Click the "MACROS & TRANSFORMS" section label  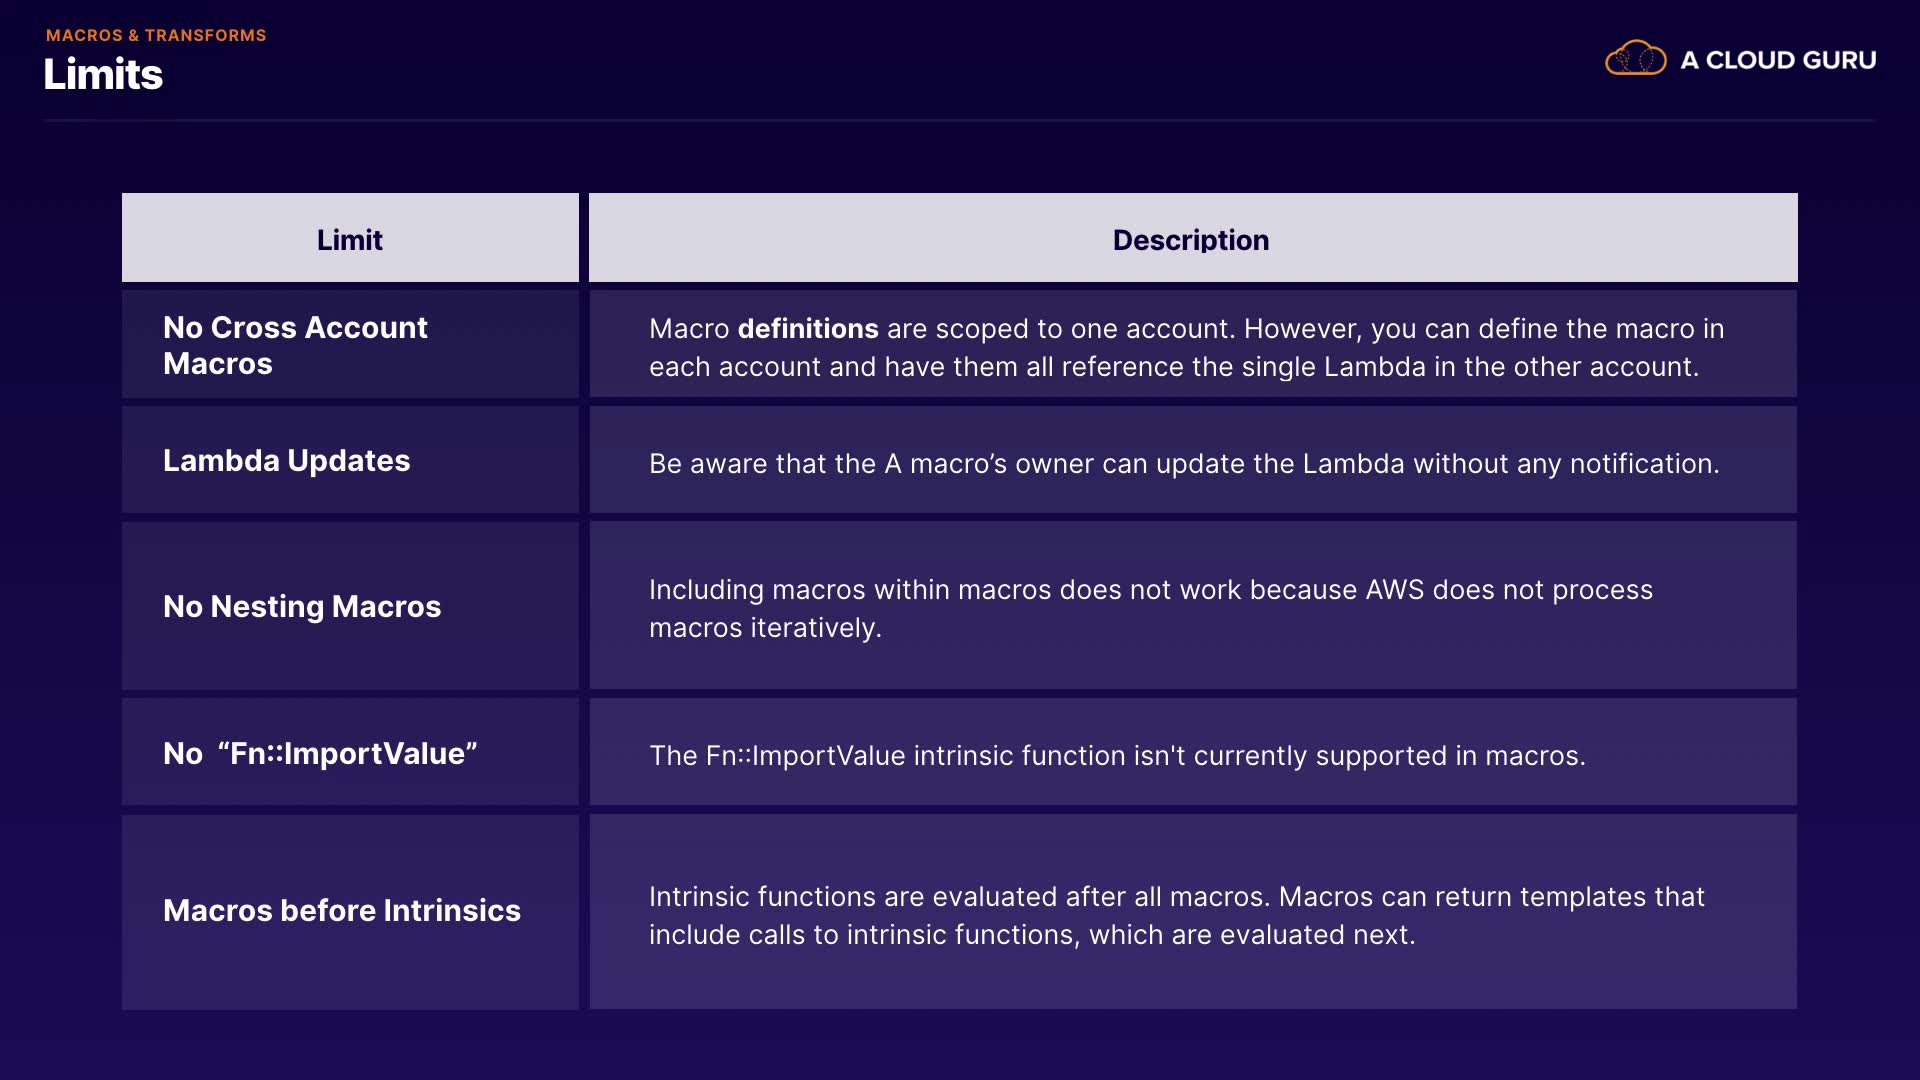pos(156,35)
